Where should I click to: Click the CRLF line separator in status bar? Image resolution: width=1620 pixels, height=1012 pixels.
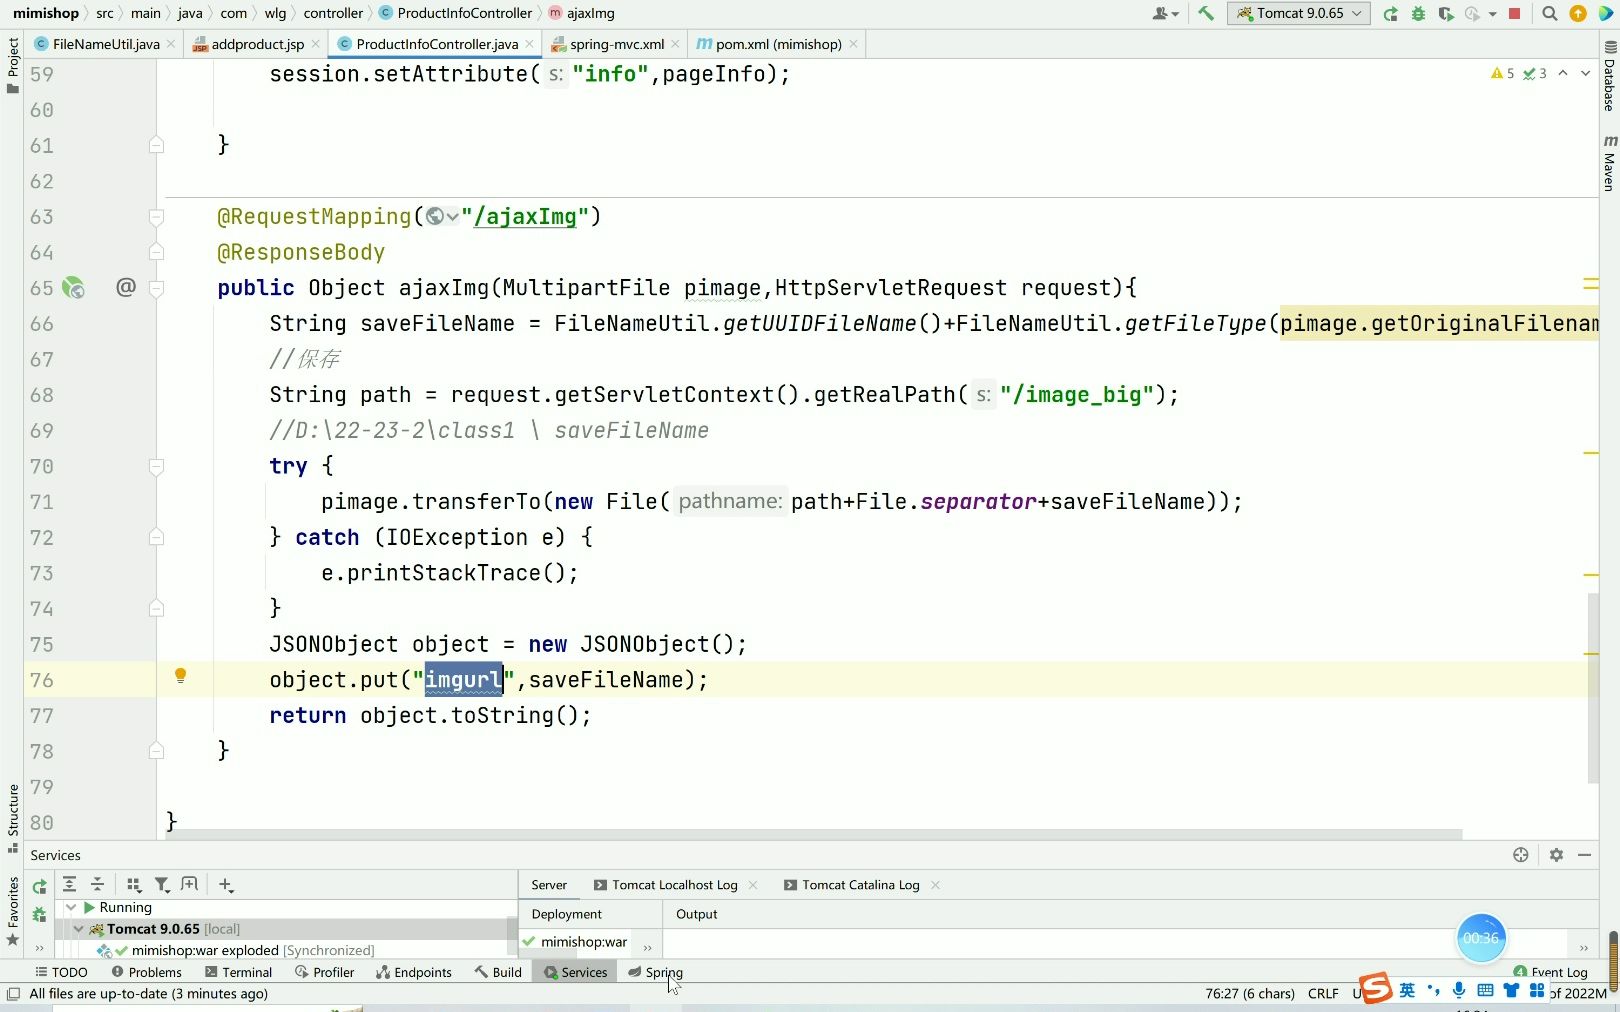(x=1323, y=993)
